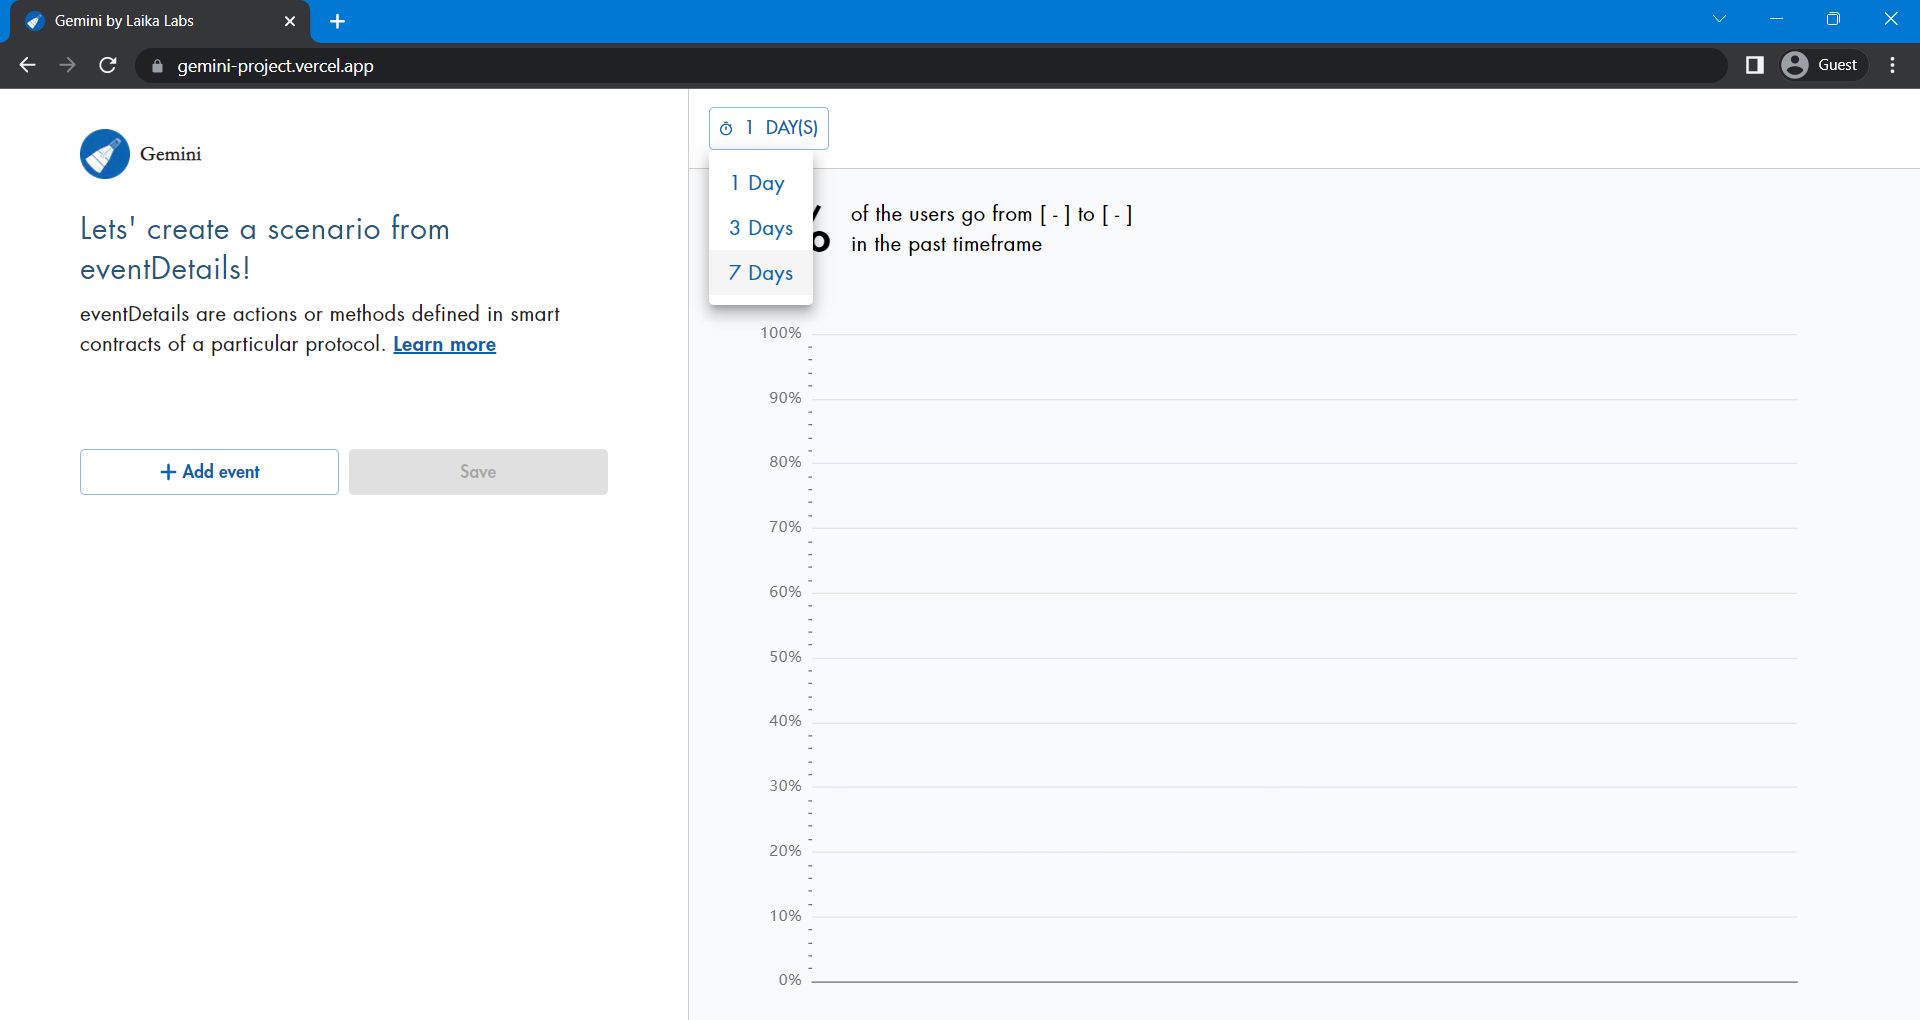Open the side panel icon

(1754, 65)
